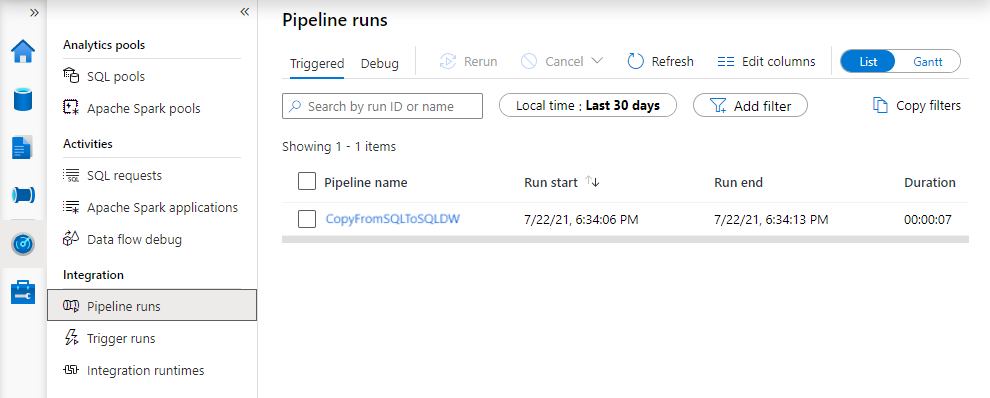Click the SQL pools icon
The width and height of the screenshot is (990, 398).
pos(71,76)
